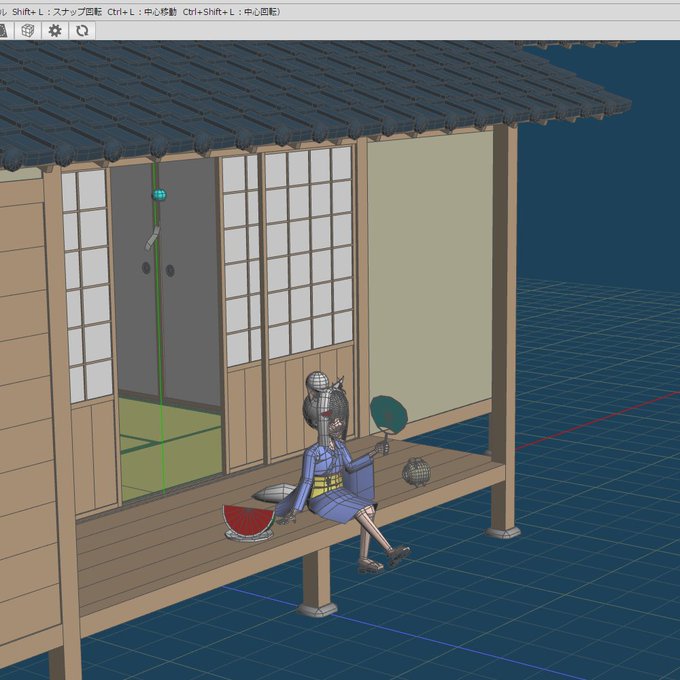Click the wind chime glass ball object
The height and width of the screenshot is (680, 680).
(159, 195)
